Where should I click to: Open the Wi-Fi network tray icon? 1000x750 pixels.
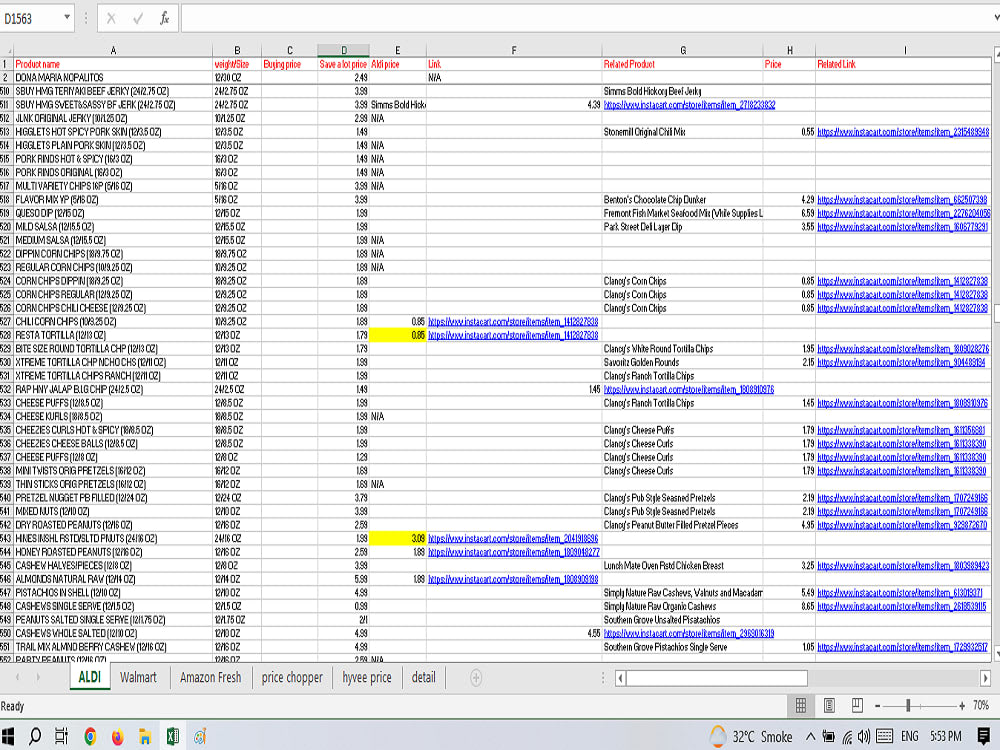(x=847, y=737)
